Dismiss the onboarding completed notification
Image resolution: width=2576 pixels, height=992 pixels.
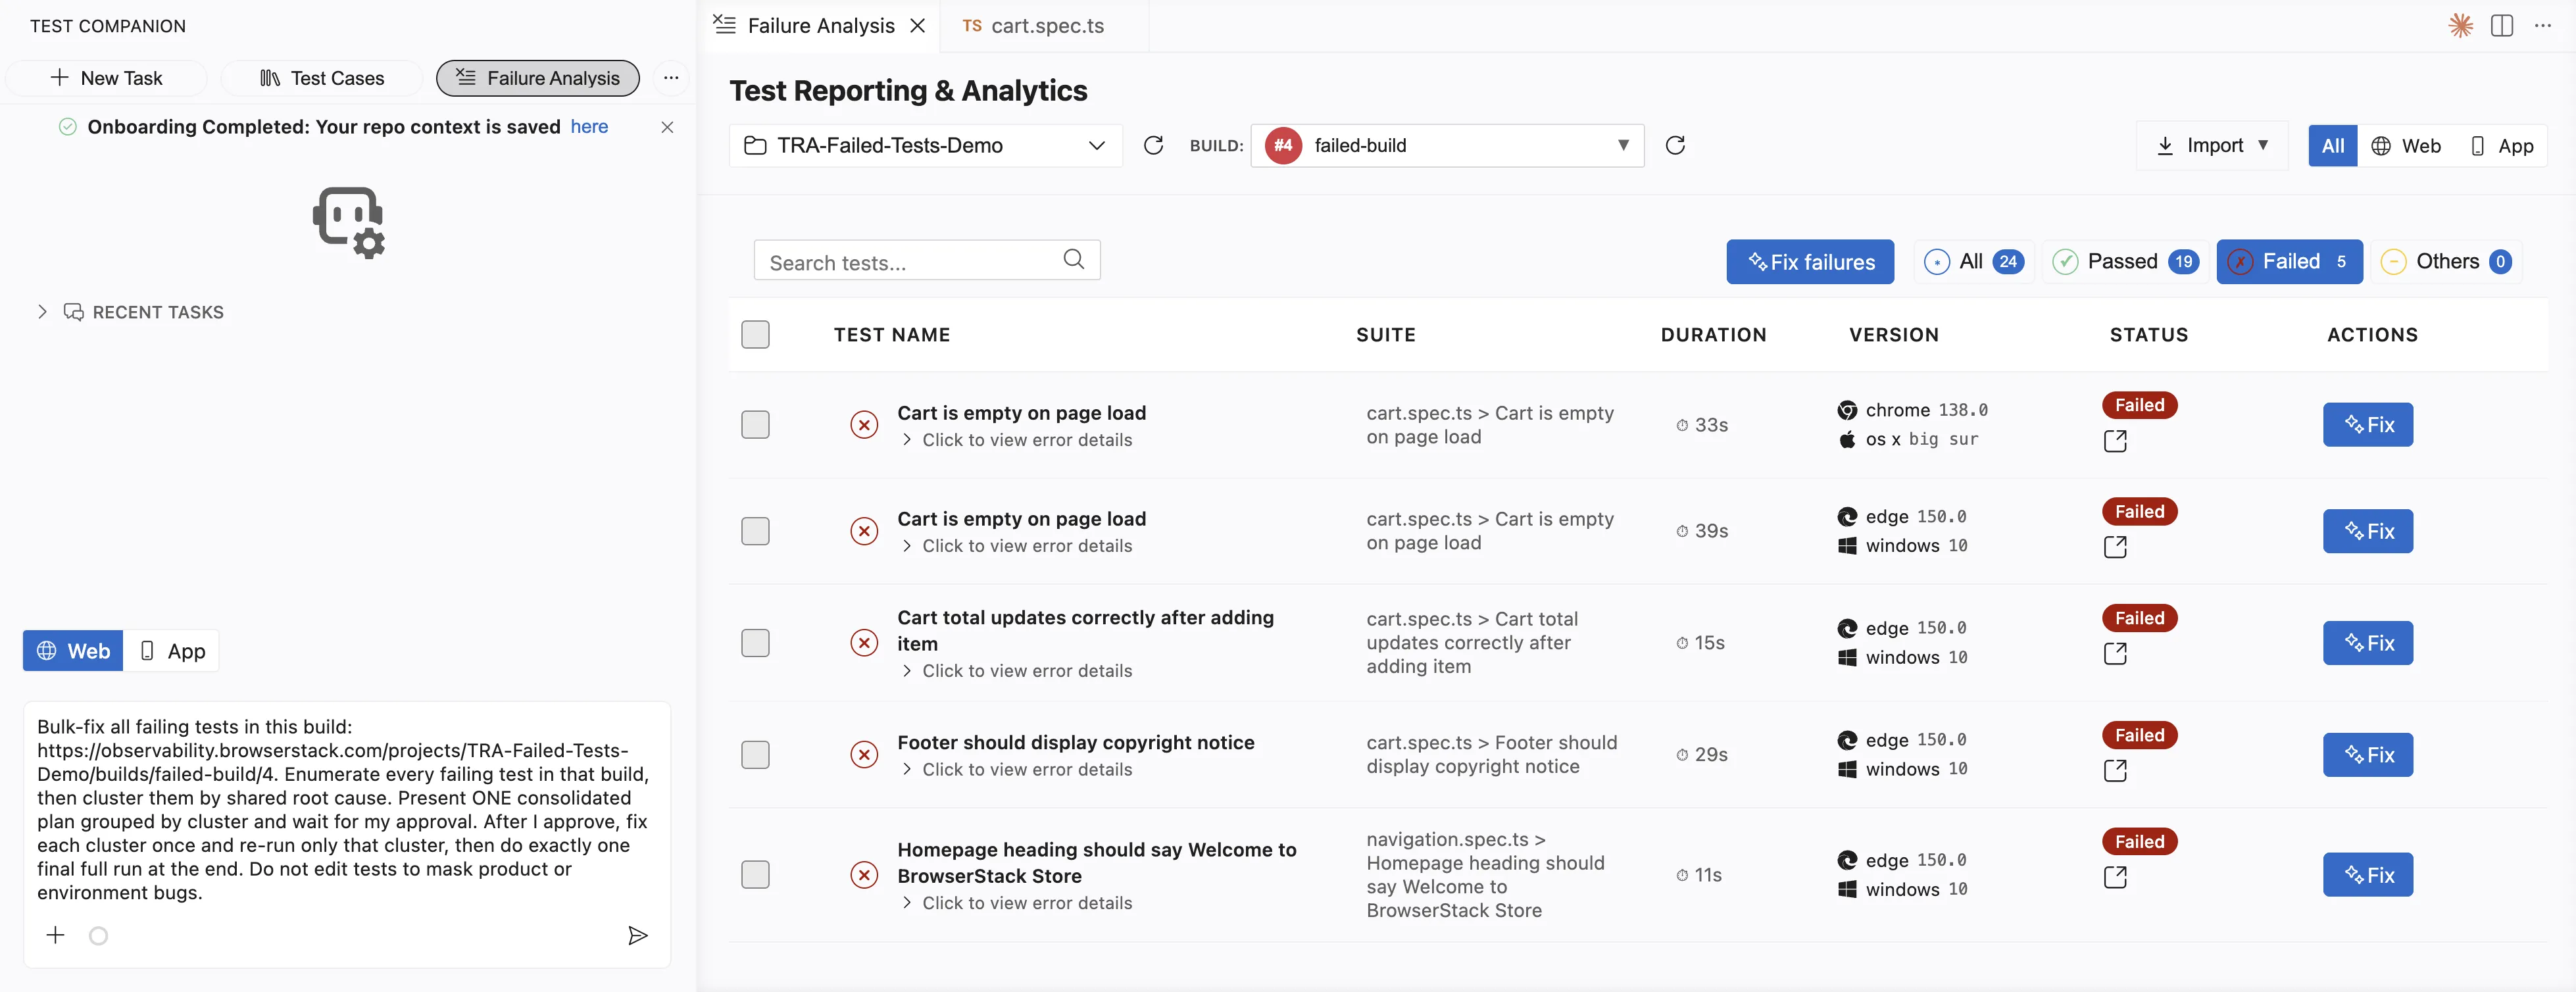pyautogui.click(x=667, y=127)
